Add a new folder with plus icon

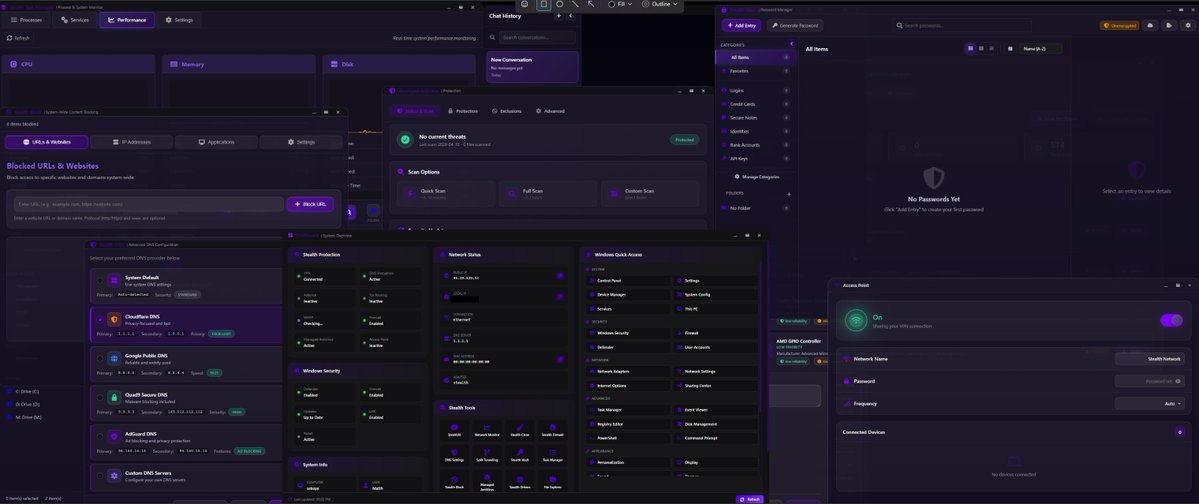789,193
